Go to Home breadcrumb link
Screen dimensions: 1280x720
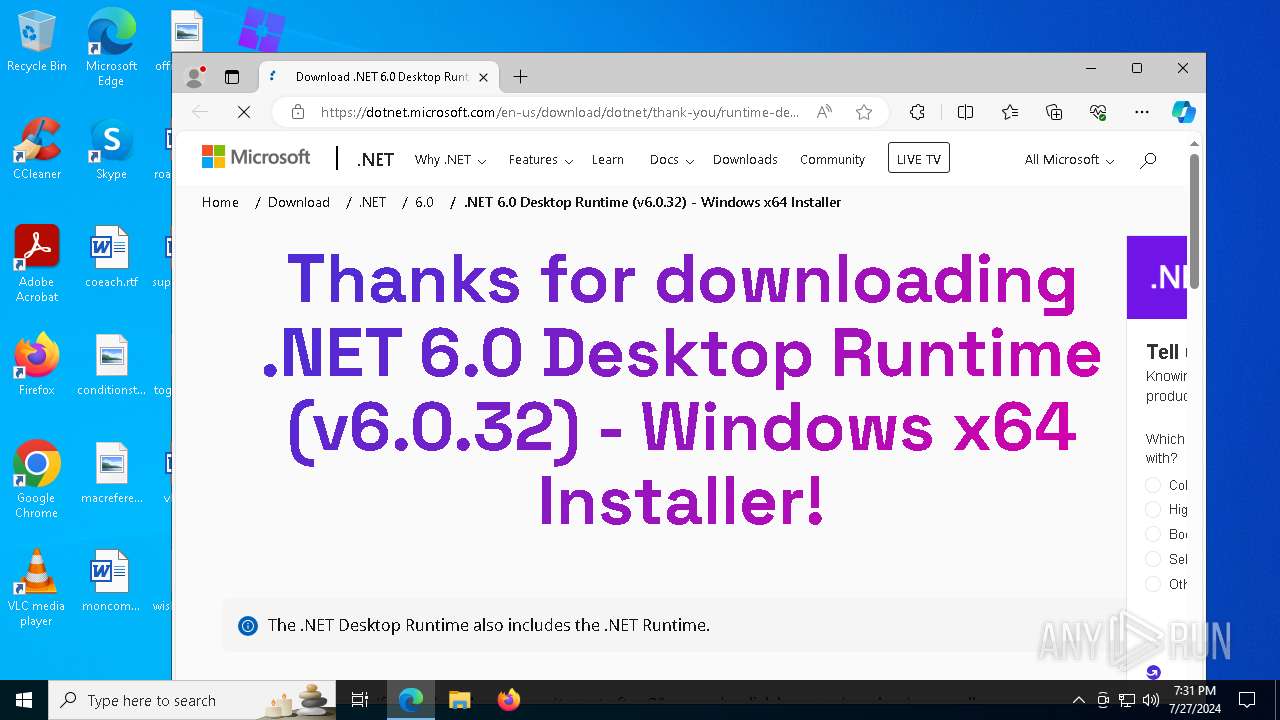[x=220, y=202]
